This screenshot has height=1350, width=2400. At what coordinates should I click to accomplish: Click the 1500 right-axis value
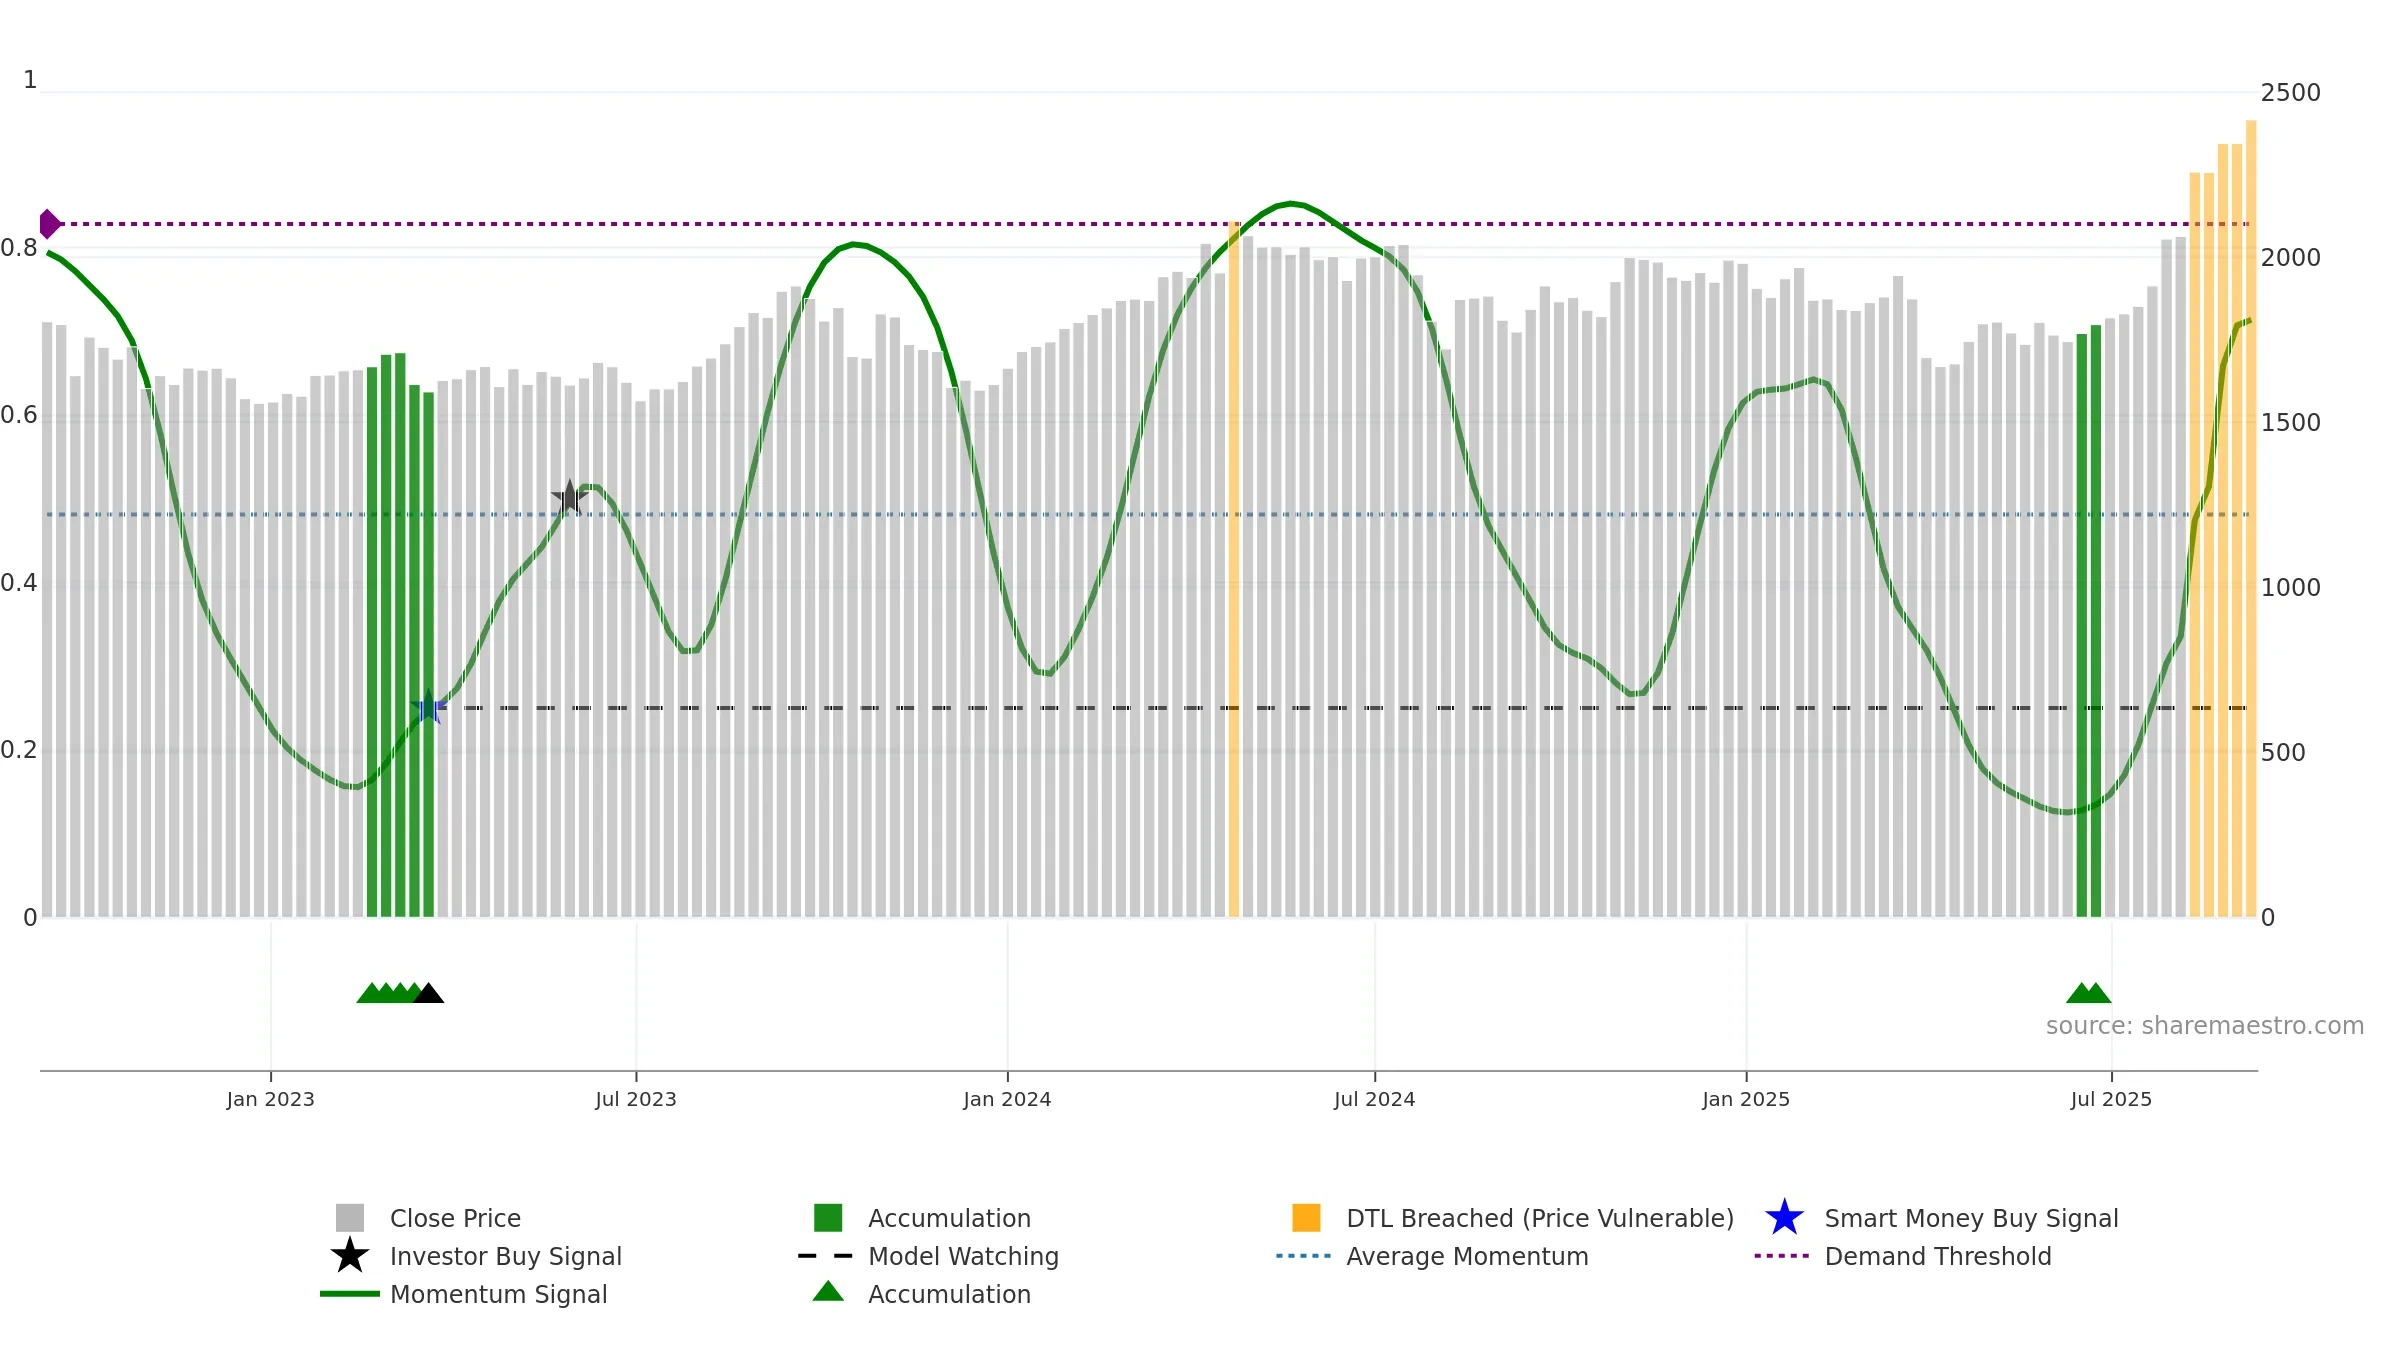click(x=2291, y=423)
